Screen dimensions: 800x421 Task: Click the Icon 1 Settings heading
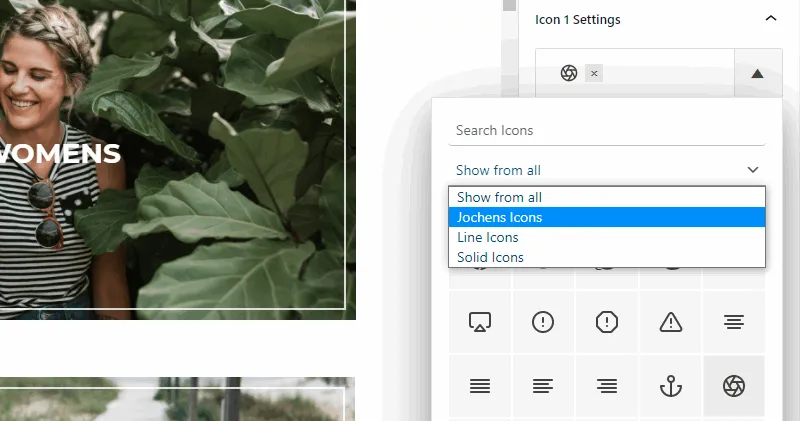(x=578, y=19)
